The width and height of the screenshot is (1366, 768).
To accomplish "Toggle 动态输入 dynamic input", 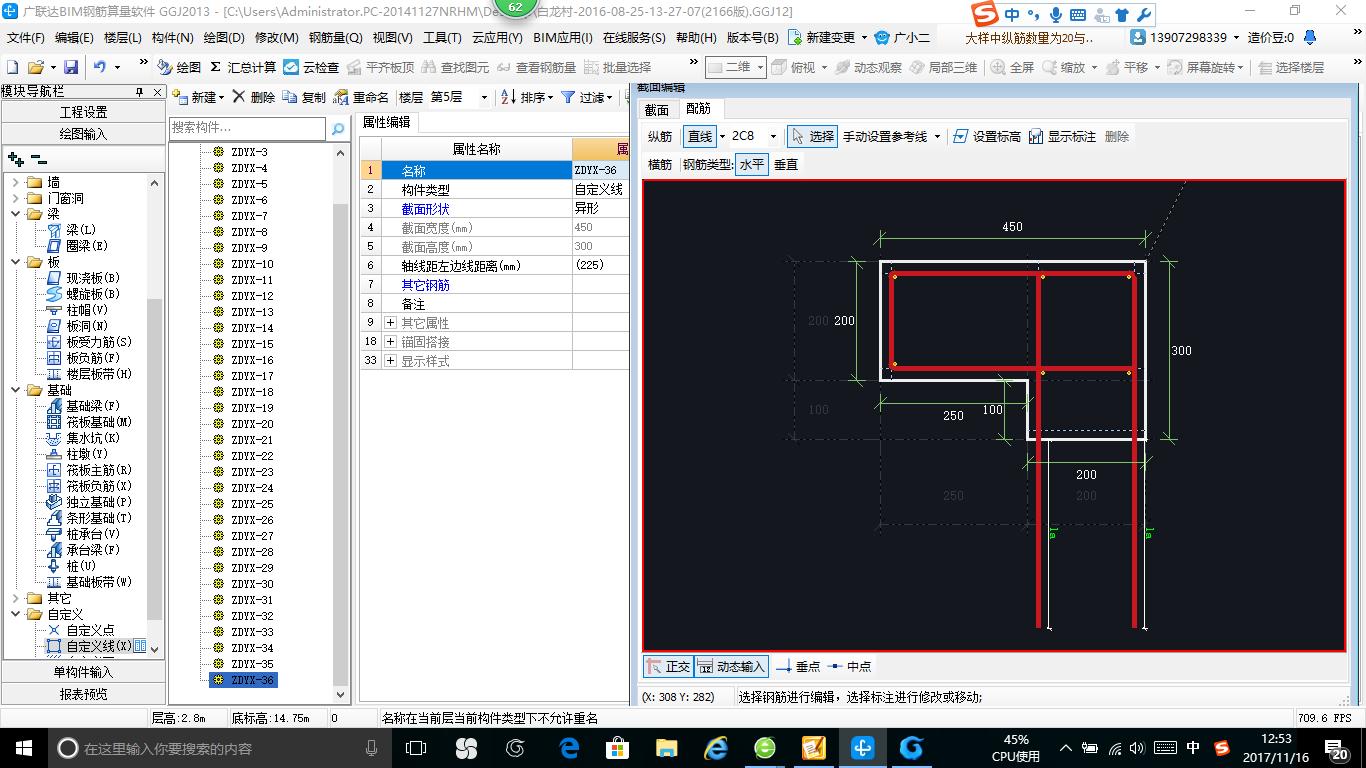I will click(731, 666).
